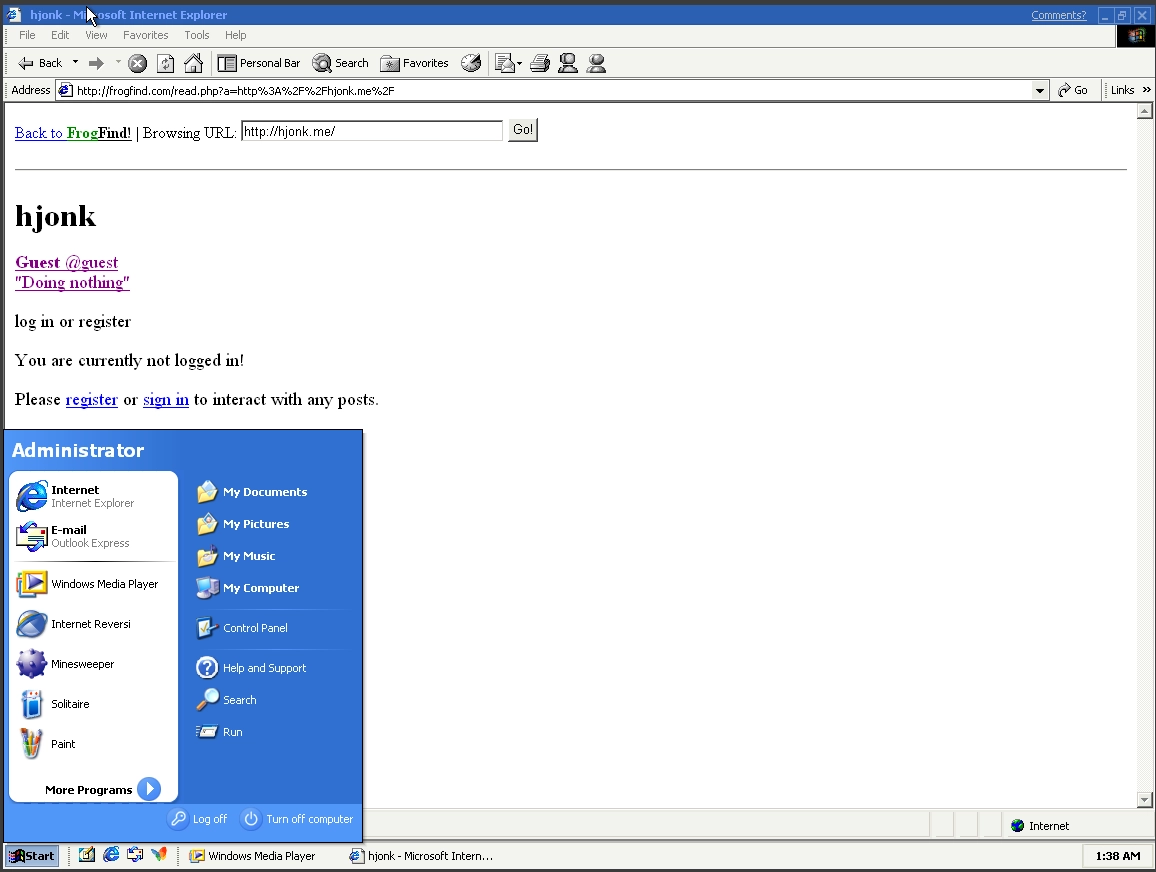Open the Personal Bar
Viewport: 1156px width, 872px height.
(259, 63)
